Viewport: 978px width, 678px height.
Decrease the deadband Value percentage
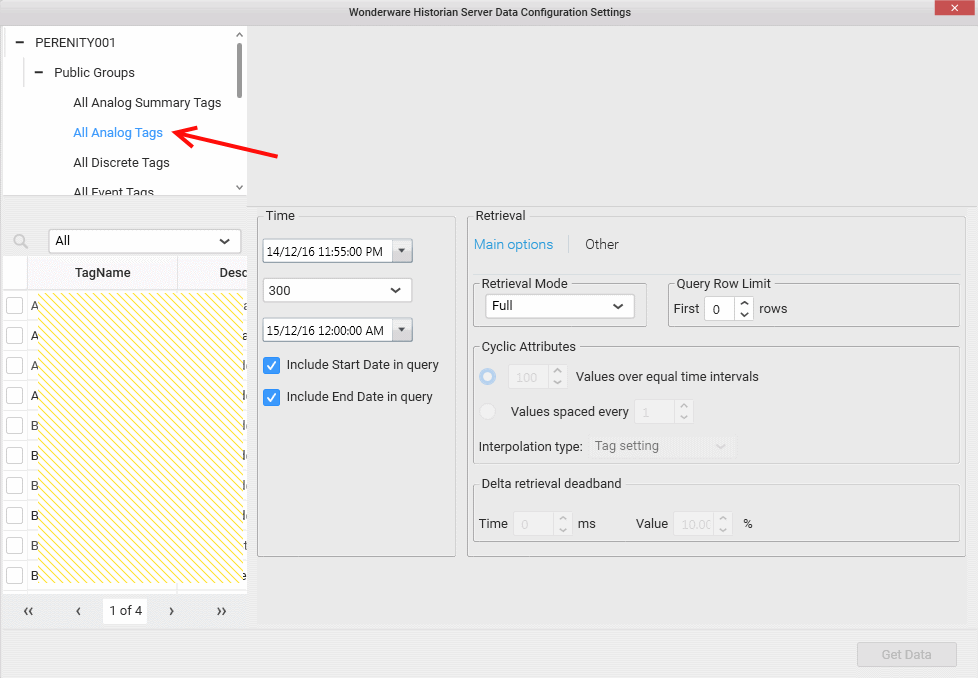point(723,530)
